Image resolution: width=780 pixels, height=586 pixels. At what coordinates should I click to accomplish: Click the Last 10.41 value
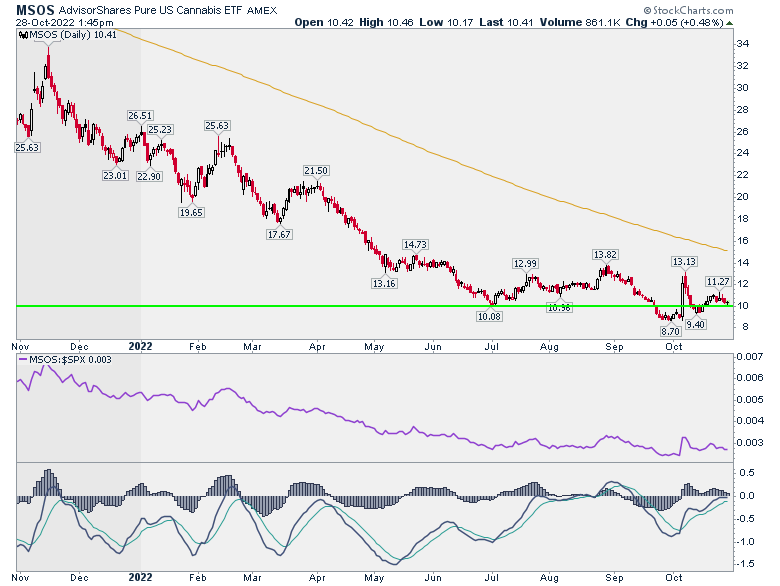[x=506, y=22]
